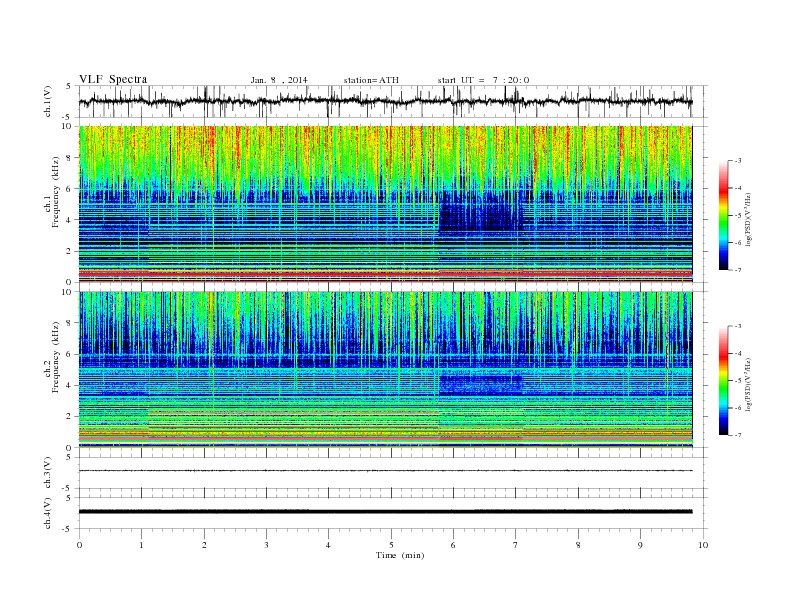Click the dark blue dropout in ch.1 spectrogram
This screenshot has width=792, height=612.
(x=481, y=211)
